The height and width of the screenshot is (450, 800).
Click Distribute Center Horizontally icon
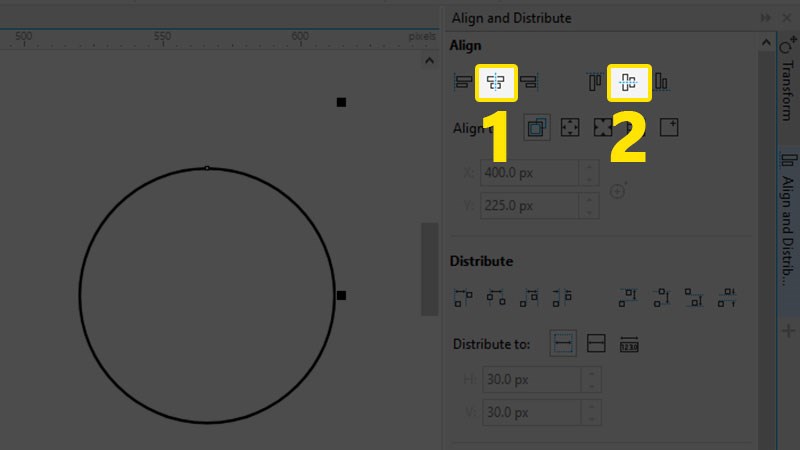pos(496,297)
